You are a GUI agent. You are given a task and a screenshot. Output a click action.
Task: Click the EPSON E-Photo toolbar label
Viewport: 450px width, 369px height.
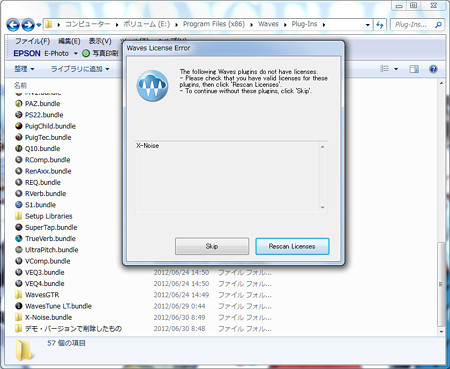pyautogui.click(x=41, y=53)
